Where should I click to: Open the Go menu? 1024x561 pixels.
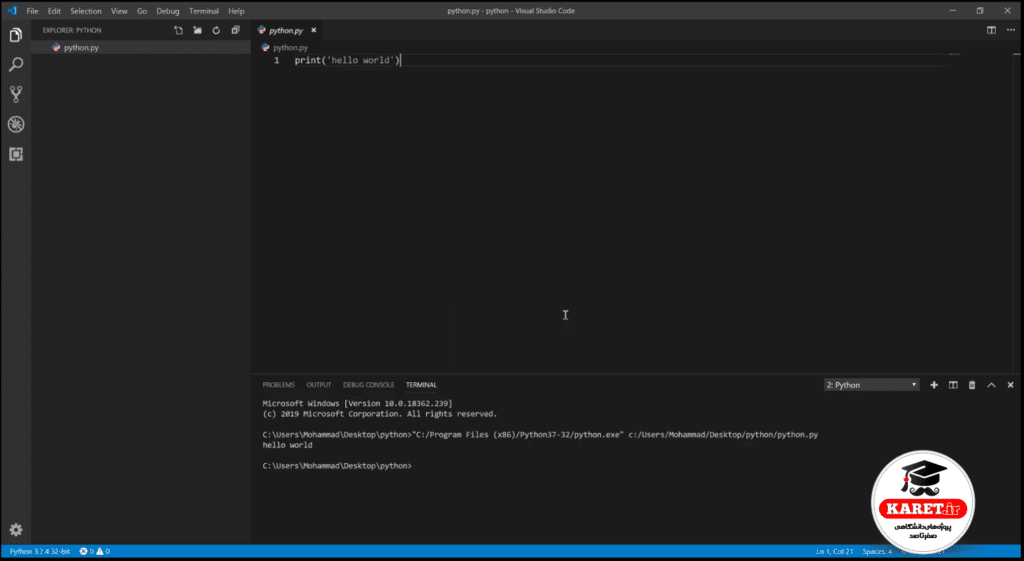click(x=142, y=11)
